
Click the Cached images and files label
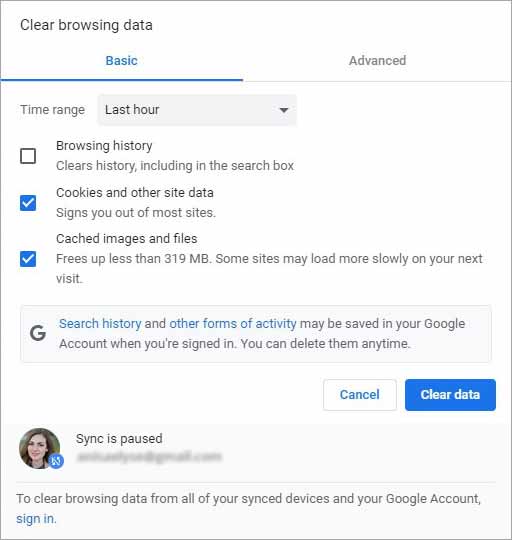tap(127, 239)
